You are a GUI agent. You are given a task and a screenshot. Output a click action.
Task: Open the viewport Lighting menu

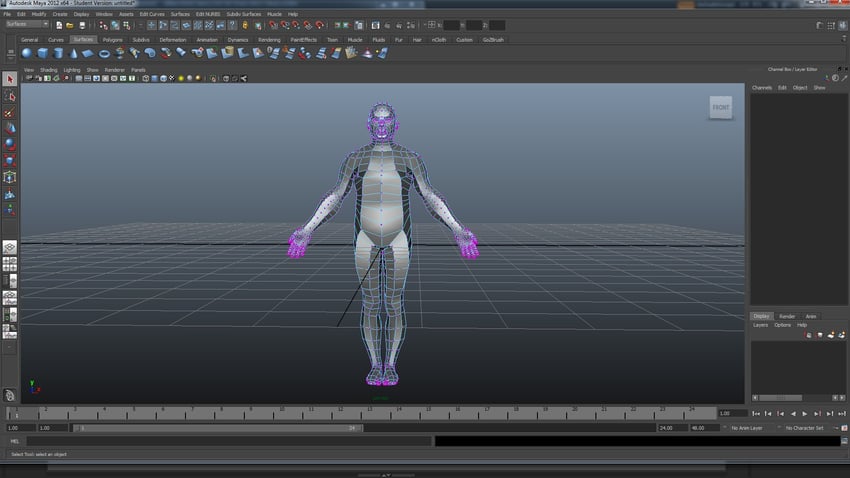[x=72, y=70]
